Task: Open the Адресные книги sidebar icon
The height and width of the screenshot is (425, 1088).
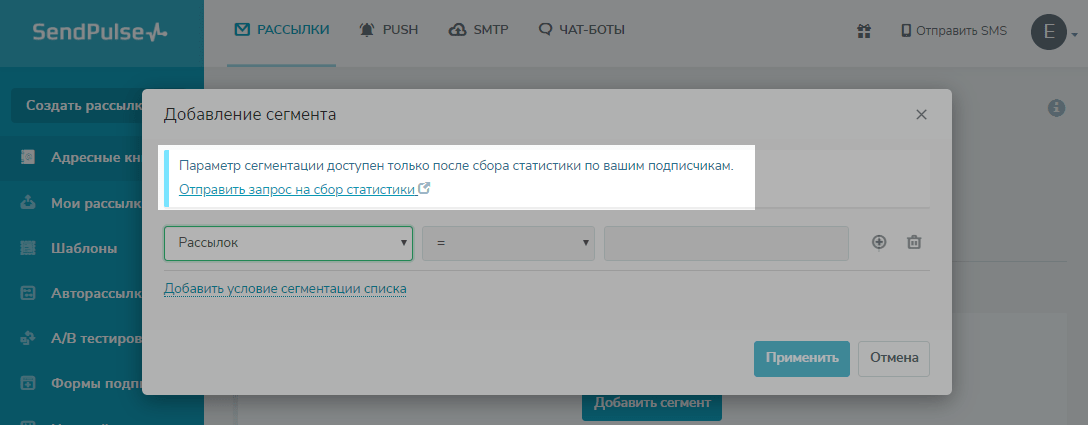Action: 28,157
